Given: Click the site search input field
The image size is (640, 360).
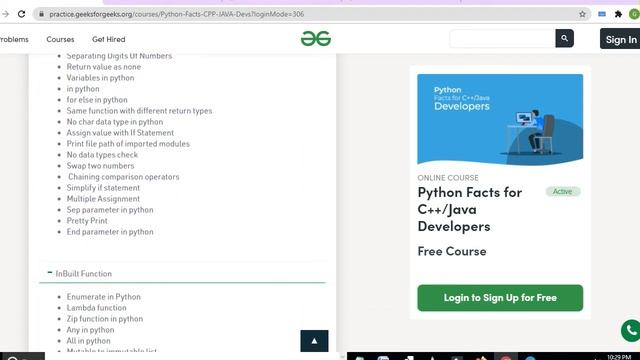Looking at the screenshot, I should click(502, 38).
